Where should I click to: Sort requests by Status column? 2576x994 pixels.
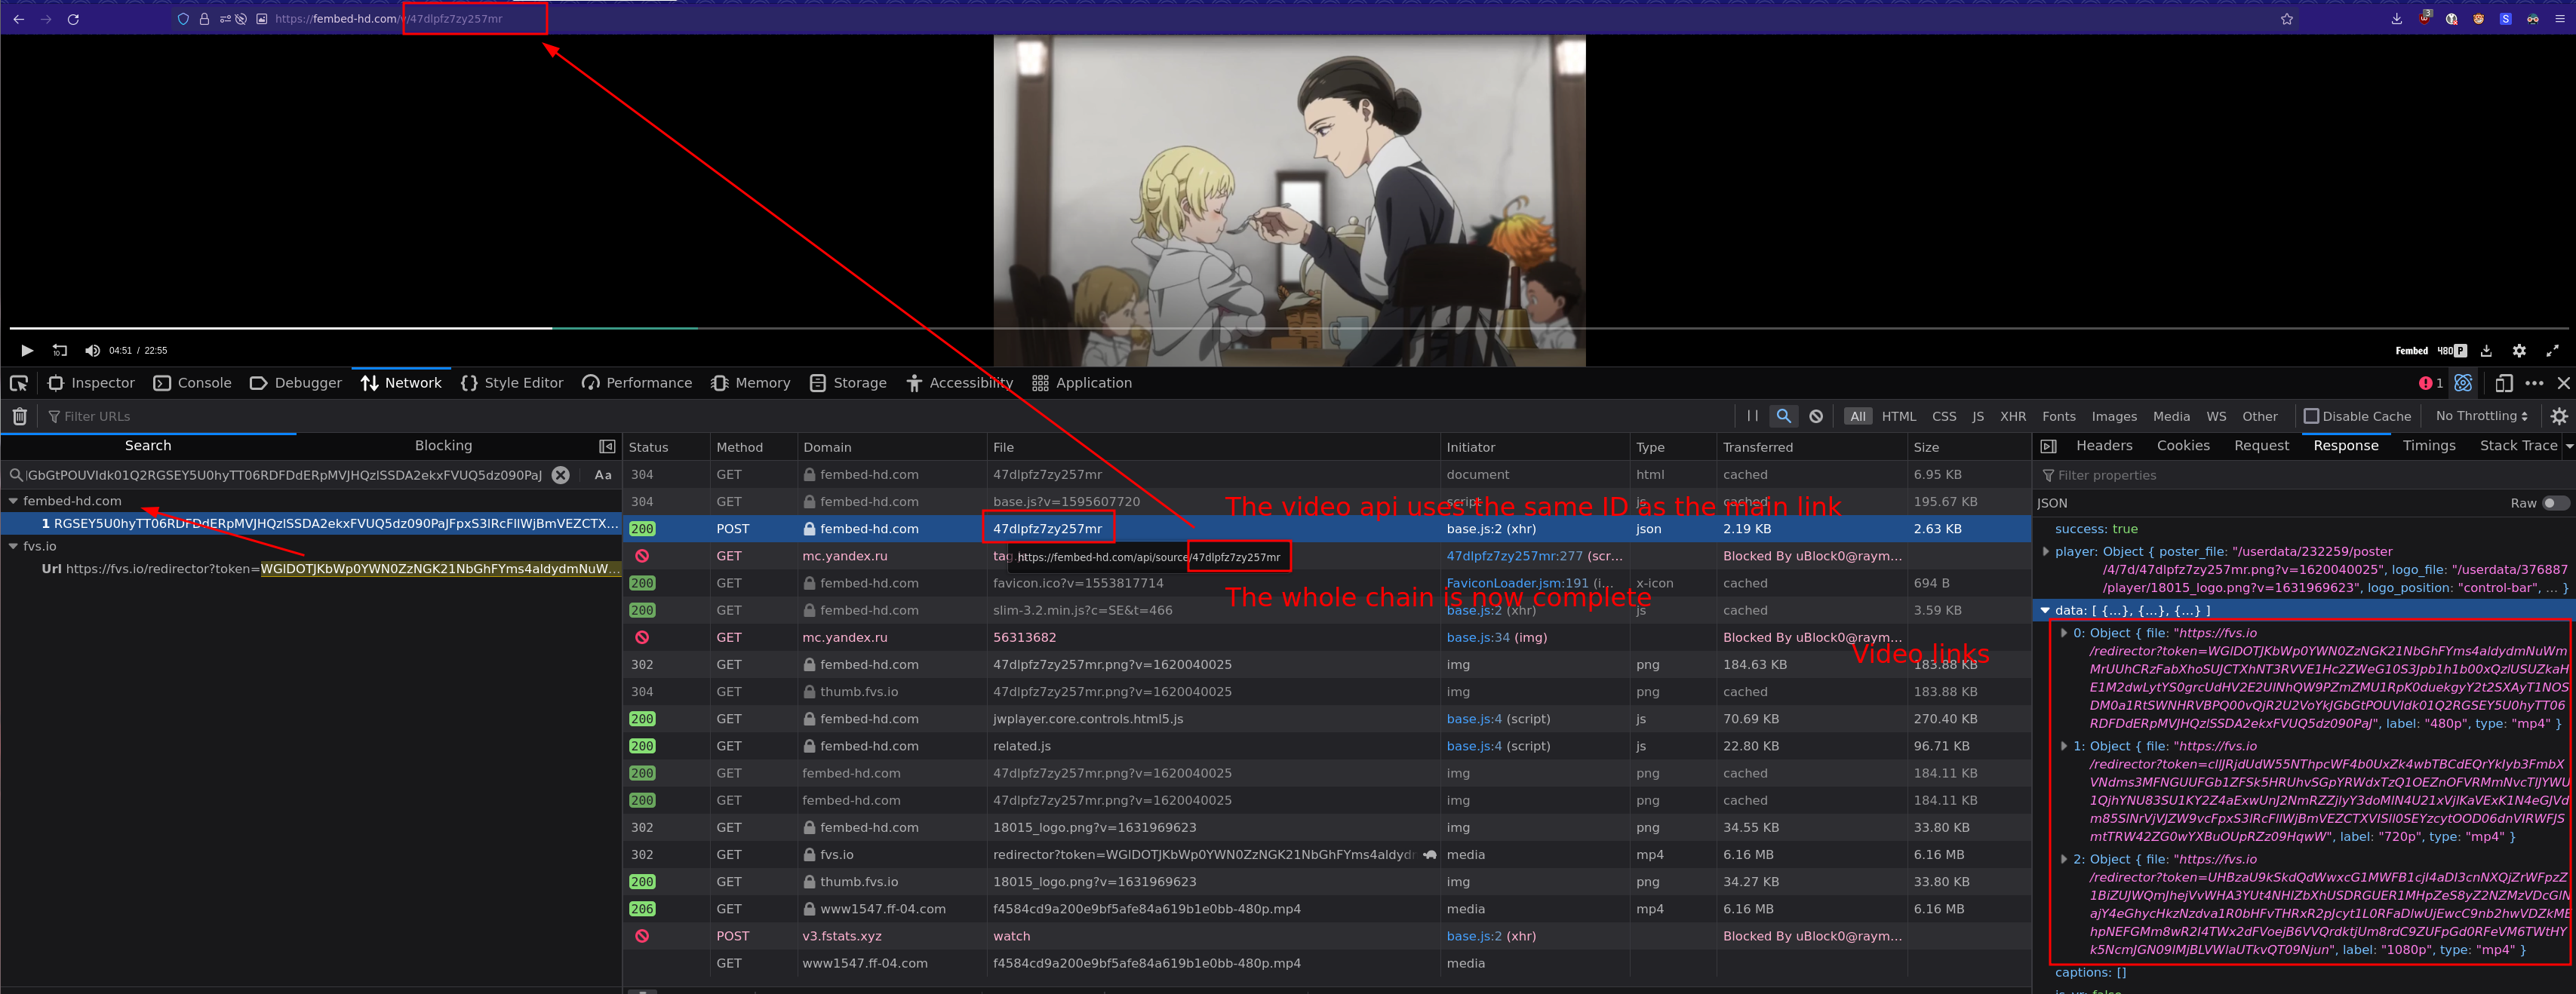click(665, 447)
